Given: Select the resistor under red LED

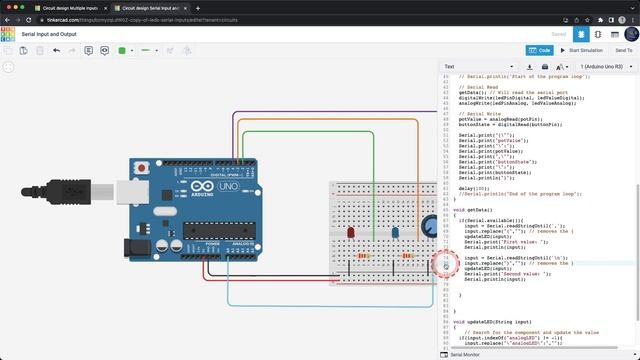Looking at the screenshot, I should 363,256.
